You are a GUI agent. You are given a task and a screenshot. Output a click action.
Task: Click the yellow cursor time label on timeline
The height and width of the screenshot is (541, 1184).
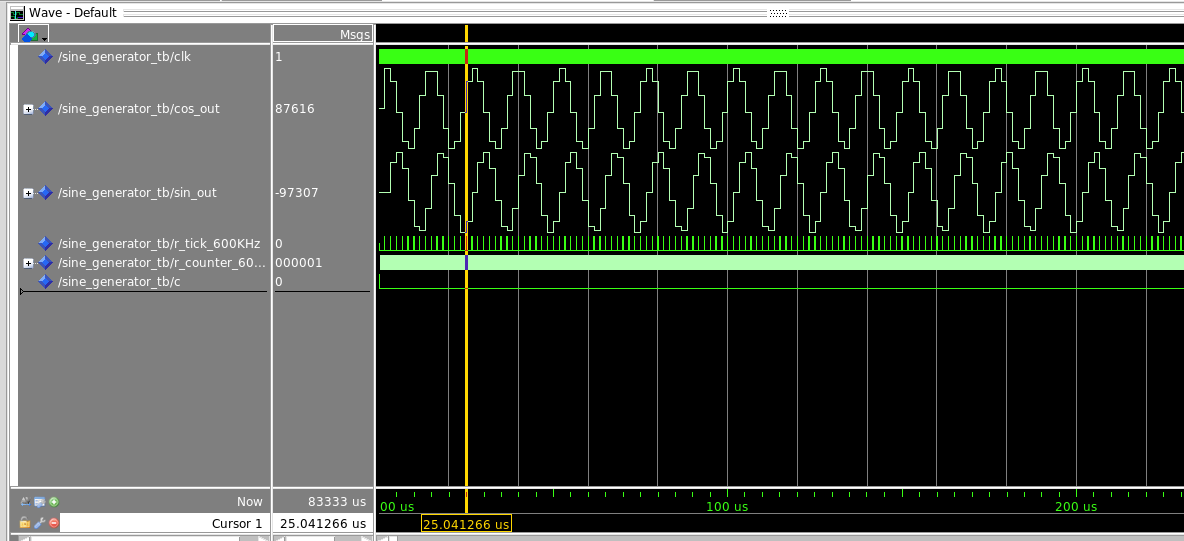point(466,524)
